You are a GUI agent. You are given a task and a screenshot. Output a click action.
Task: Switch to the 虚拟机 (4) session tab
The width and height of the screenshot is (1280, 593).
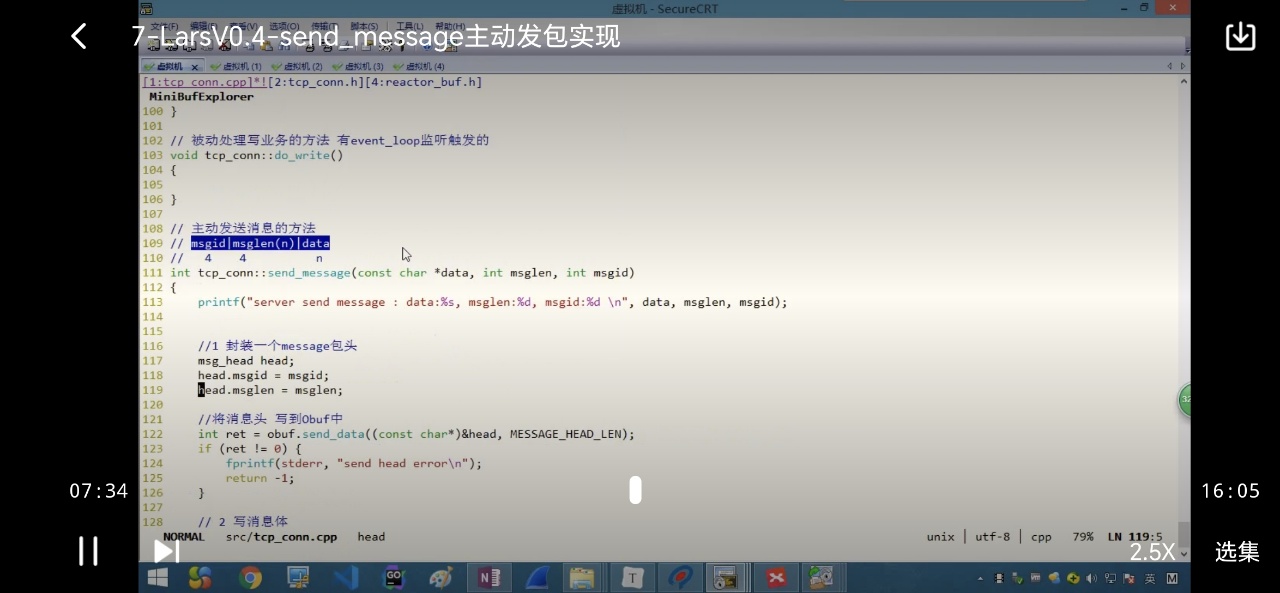tap(419, 66)
